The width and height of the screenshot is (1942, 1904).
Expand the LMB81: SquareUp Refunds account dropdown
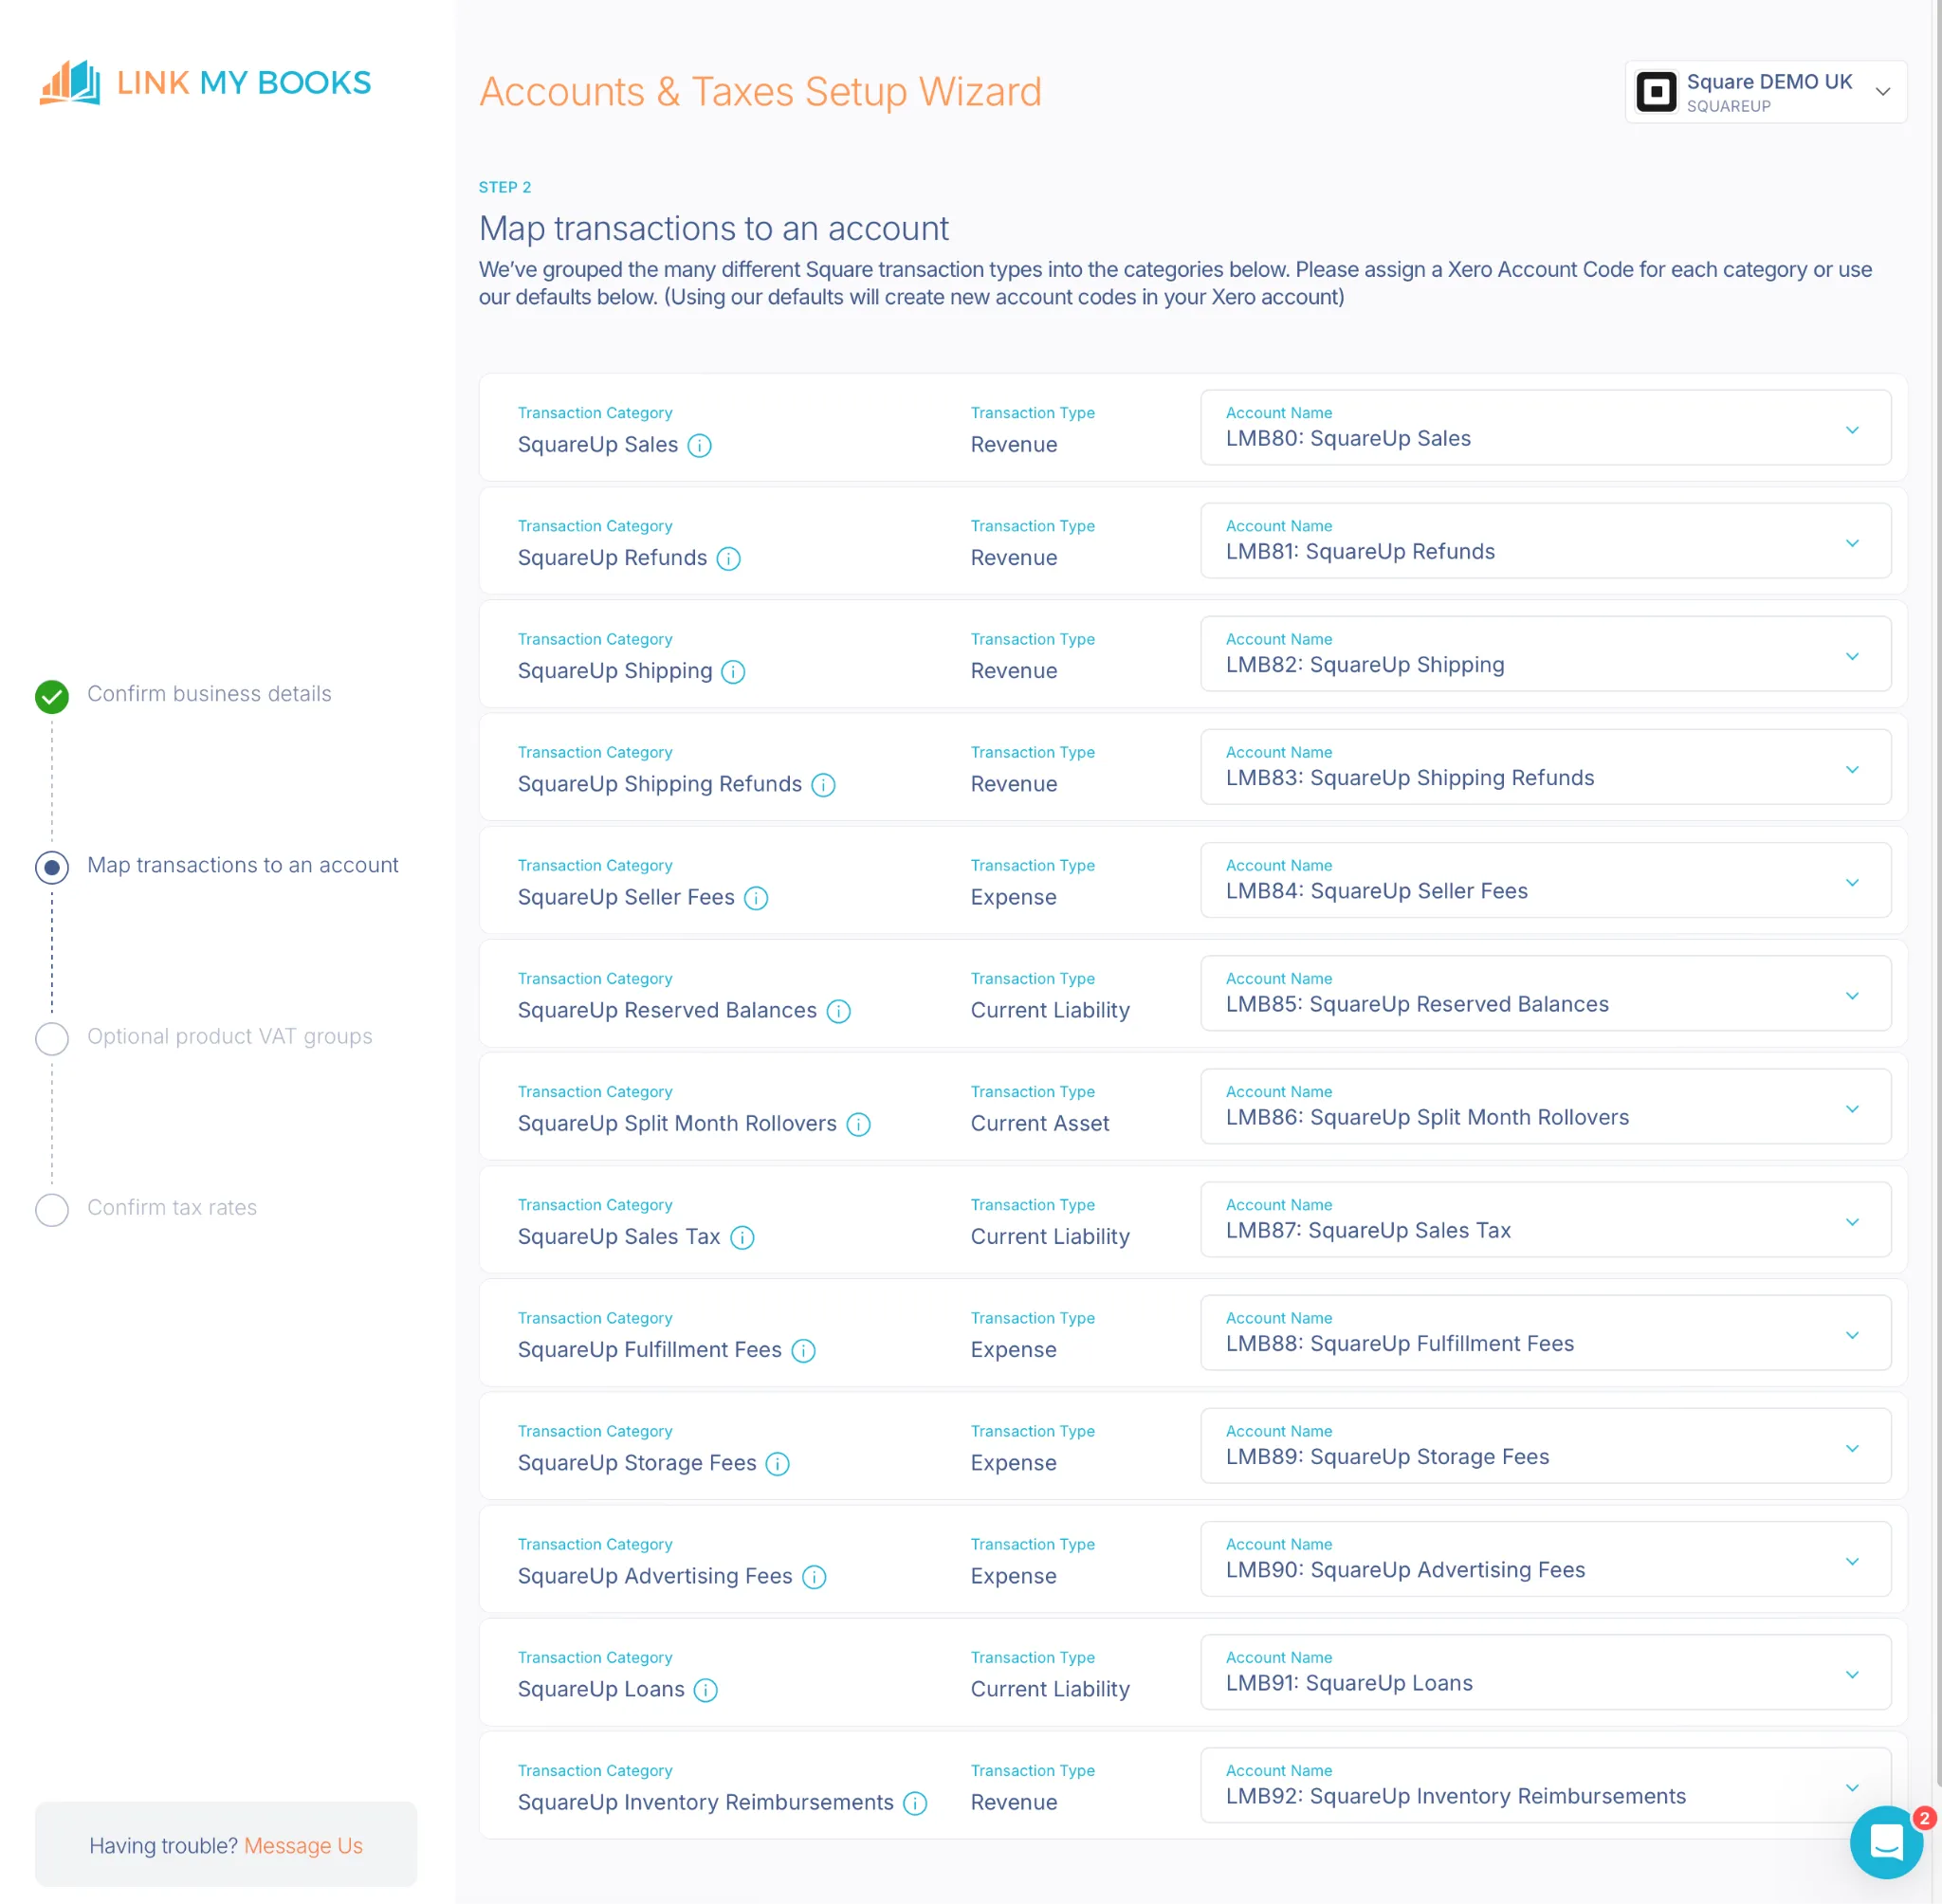coord(1545,540)
